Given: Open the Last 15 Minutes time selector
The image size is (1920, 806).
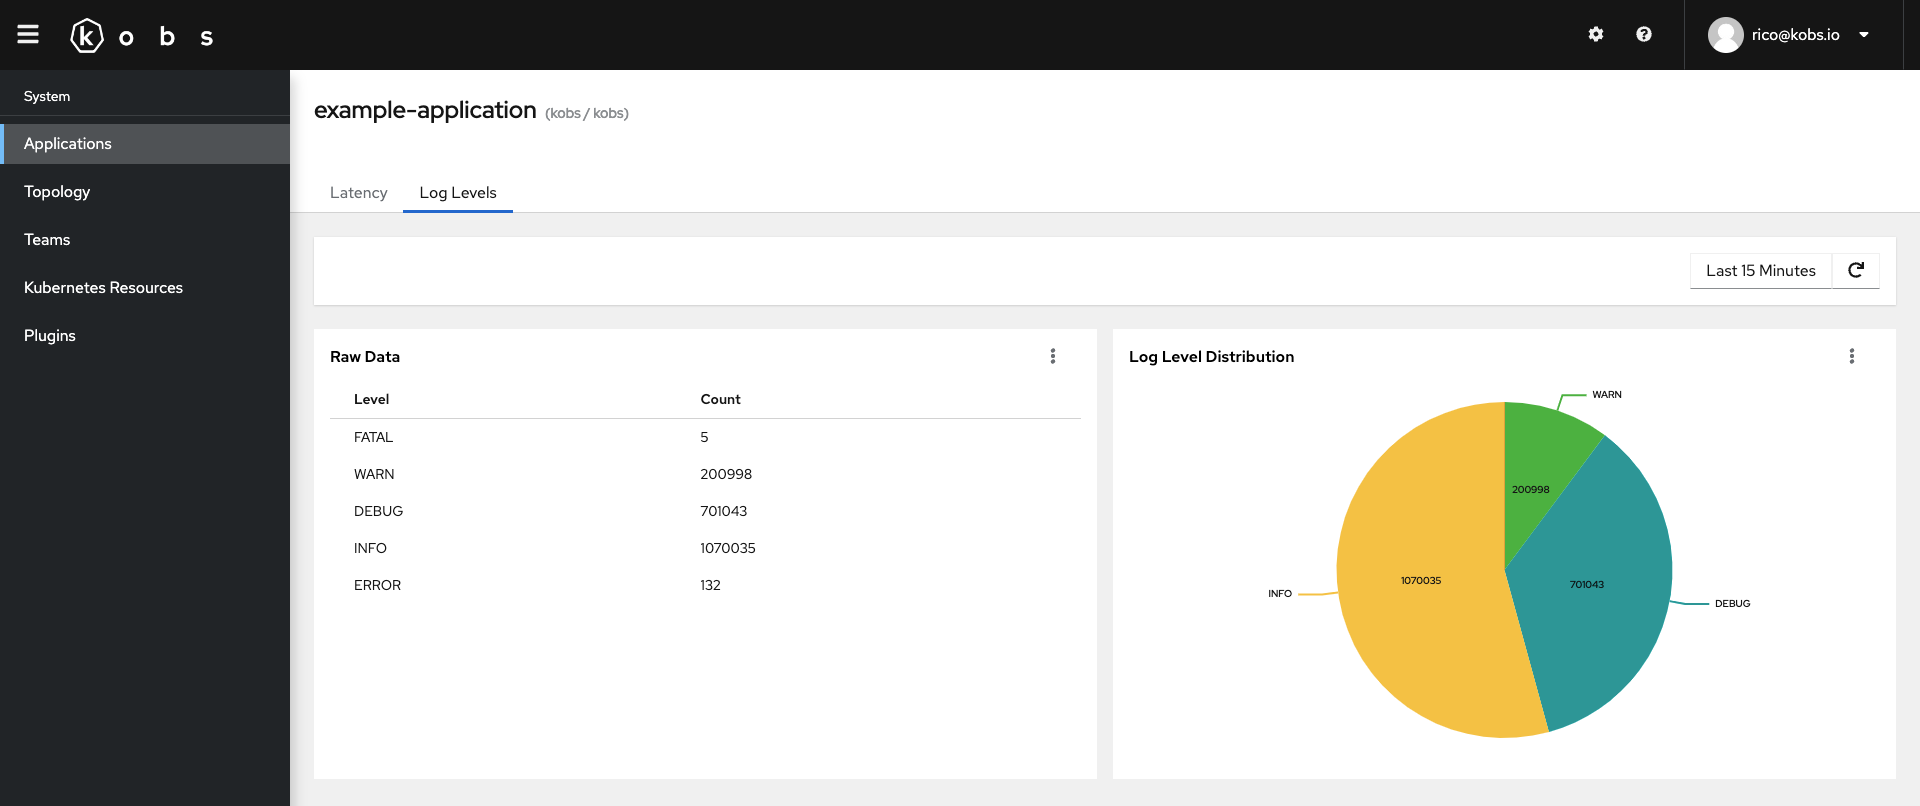Looking at the screenshot, I should pos(1761,270).
